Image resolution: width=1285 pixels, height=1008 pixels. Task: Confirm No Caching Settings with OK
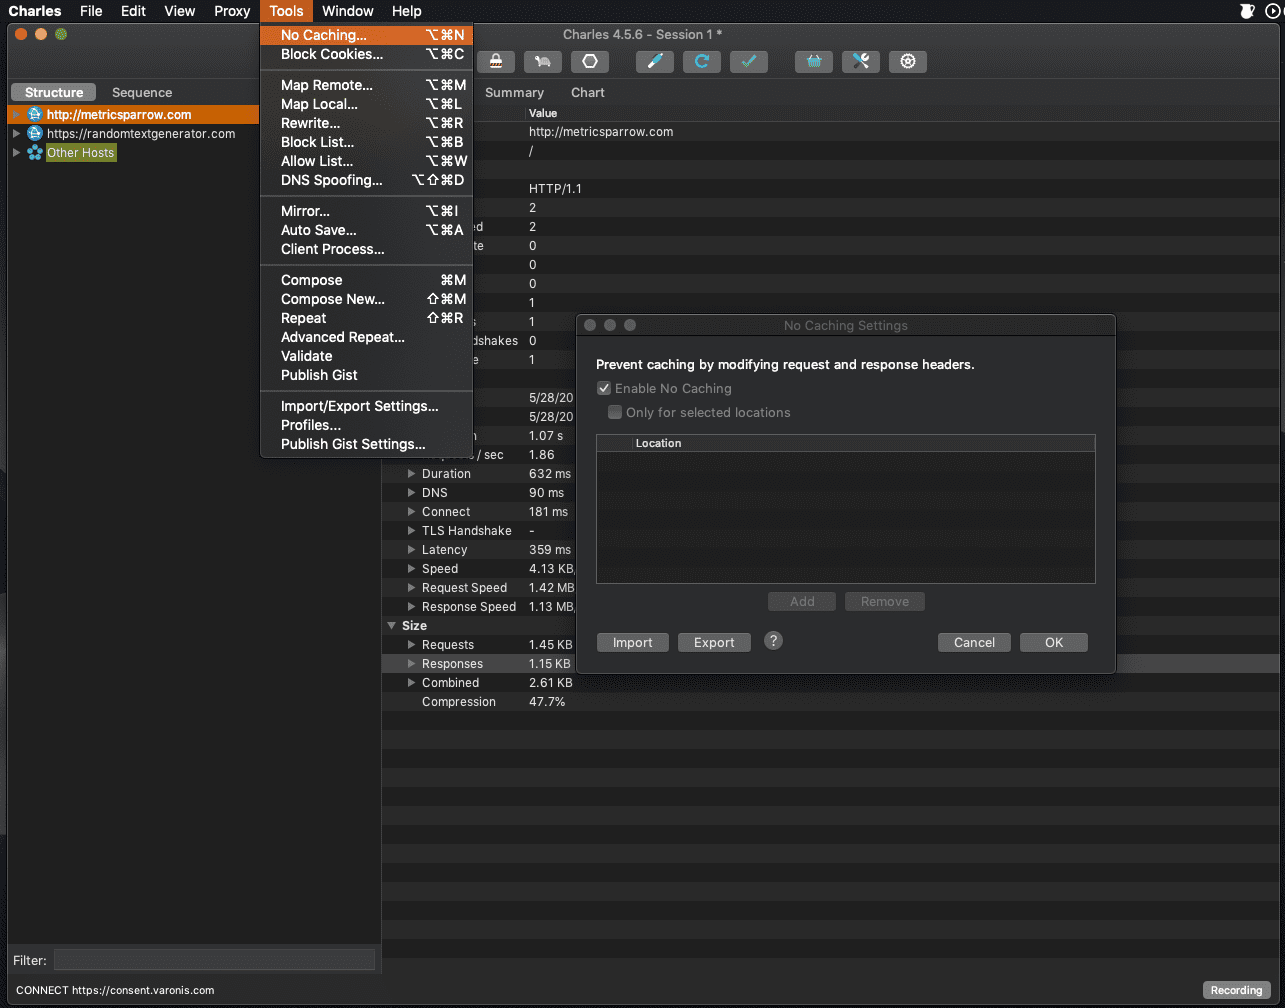(1054, 643)
